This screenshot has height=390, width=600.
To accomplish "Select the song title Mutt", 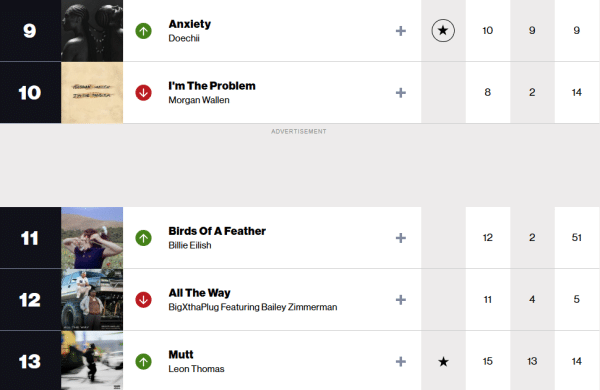I will 181,354.
